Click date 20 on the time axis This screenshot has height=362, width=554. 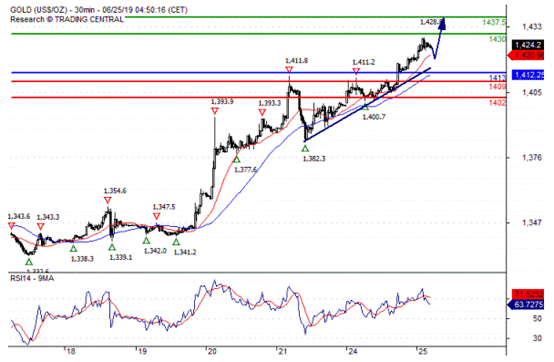[x=212, y=351]
